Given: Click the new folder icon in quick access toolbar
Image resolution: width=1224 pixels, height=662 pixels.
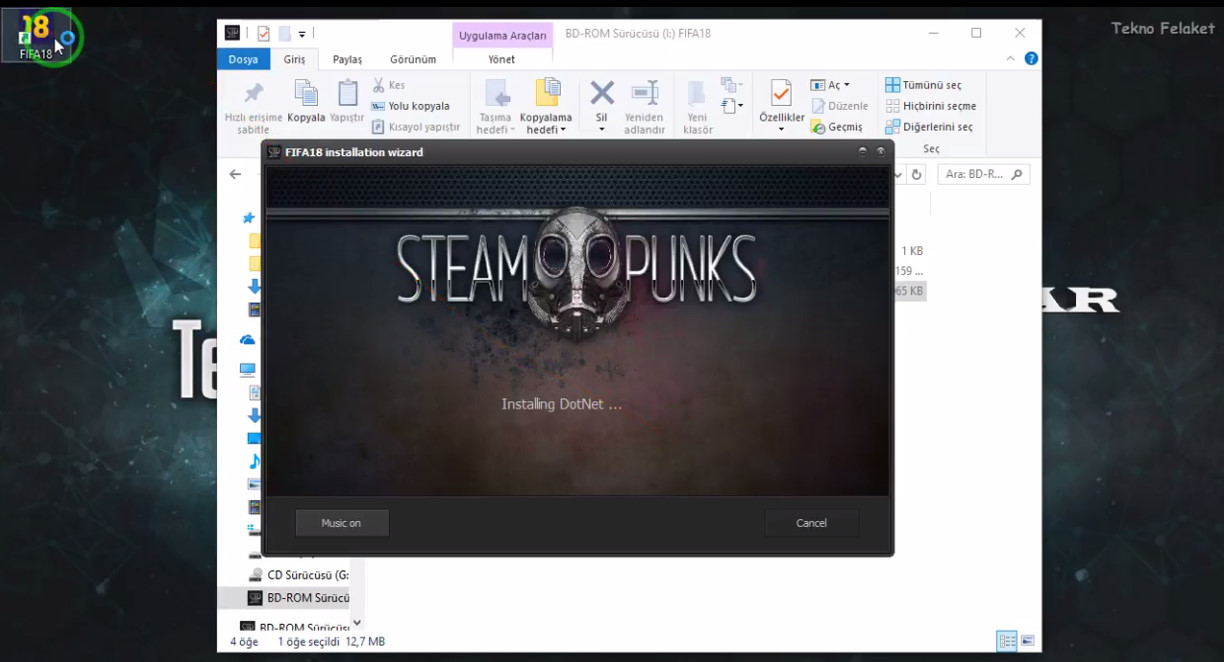Looking at the screenshot, I should 284,33.
